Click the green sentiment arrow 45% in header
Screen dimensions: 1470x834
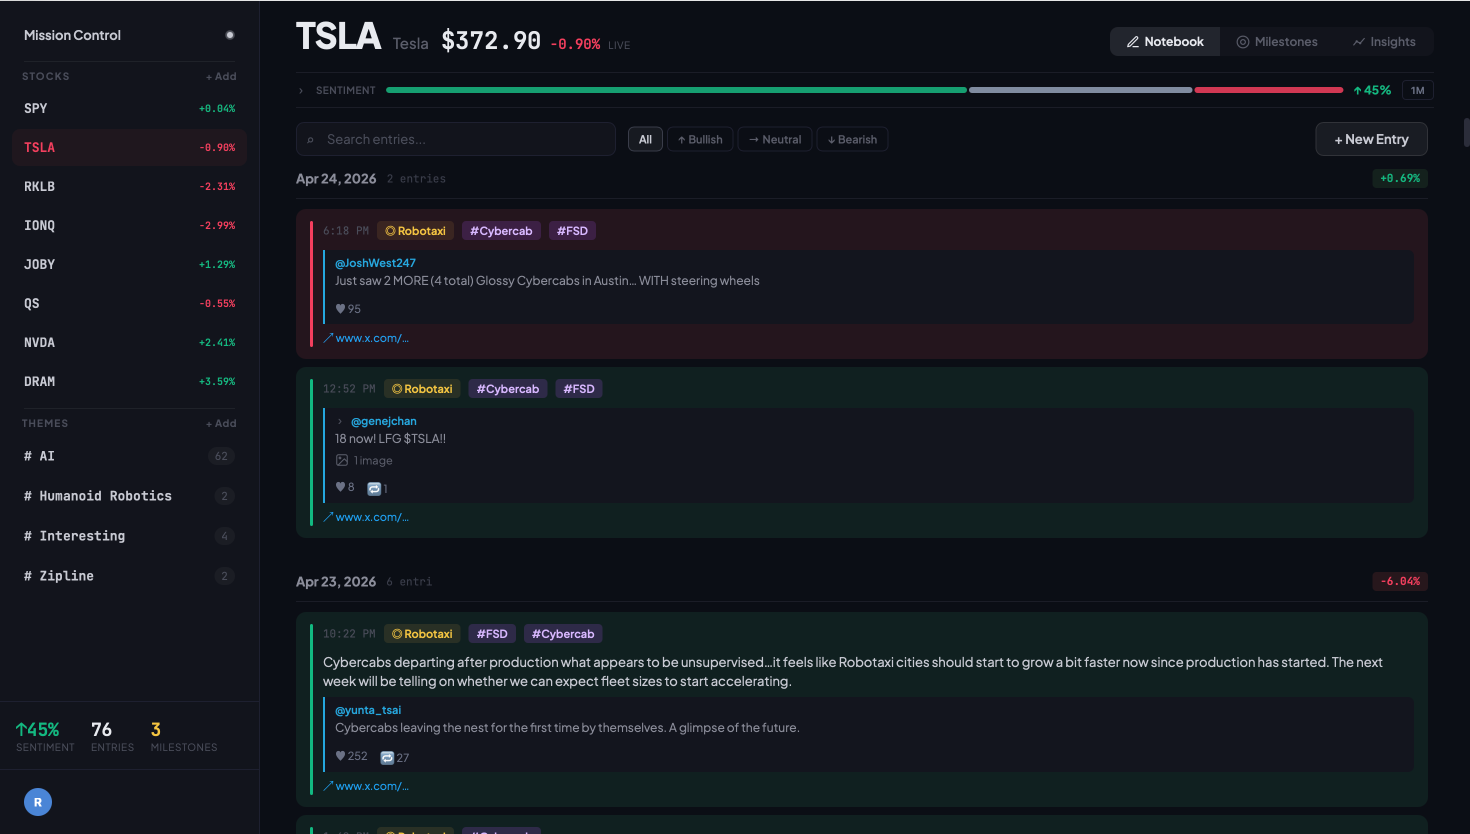click(1372, 90)
